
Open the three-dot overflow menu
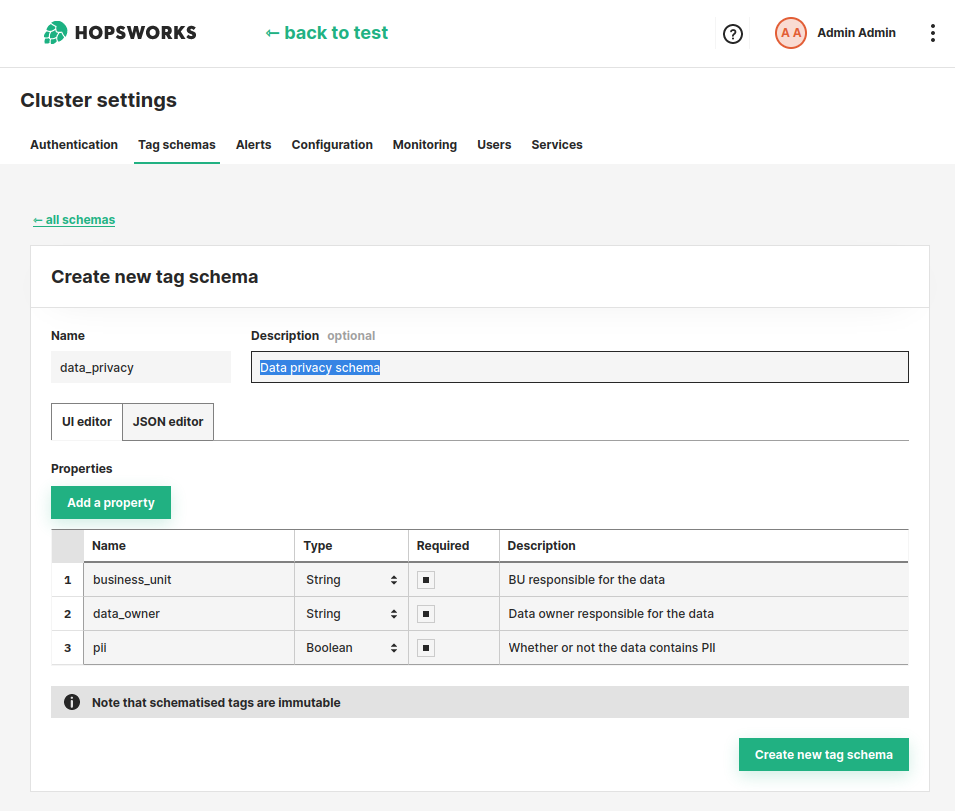[933, 33]
